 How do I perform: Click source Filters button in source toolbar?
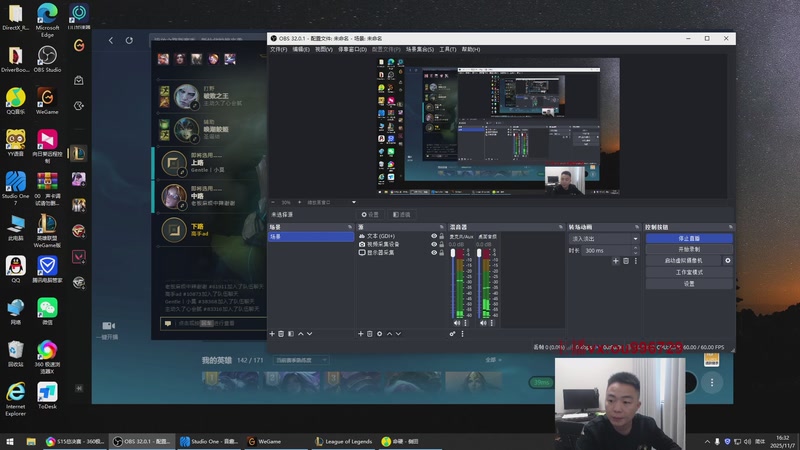tap(402, 215)
